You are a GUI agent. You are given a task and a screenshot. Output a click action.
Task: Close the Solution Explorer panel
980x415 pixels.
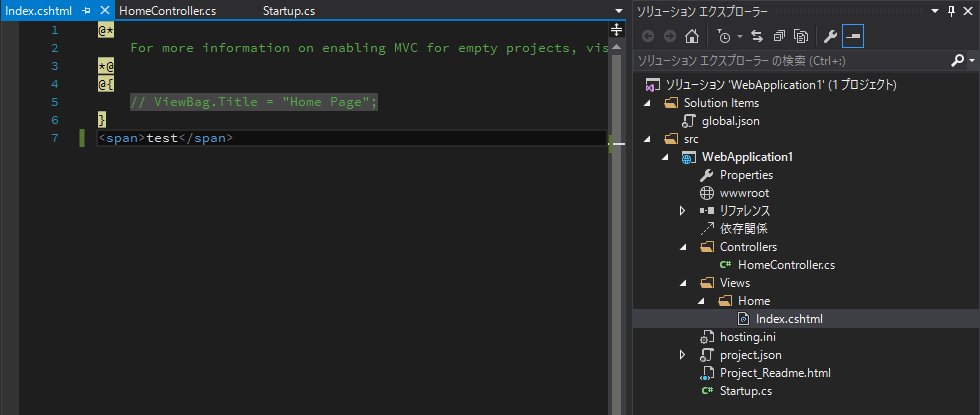click(968, 11)
